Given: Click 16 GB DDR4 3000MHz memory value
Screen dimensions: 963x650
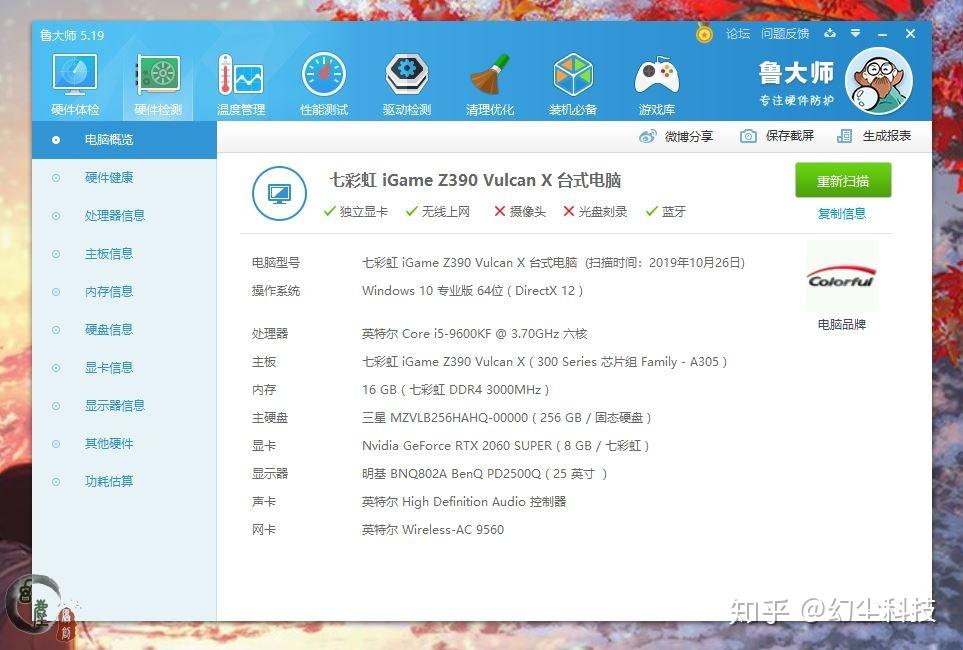Looking at the screenshot, I should [x=455, y=390].
